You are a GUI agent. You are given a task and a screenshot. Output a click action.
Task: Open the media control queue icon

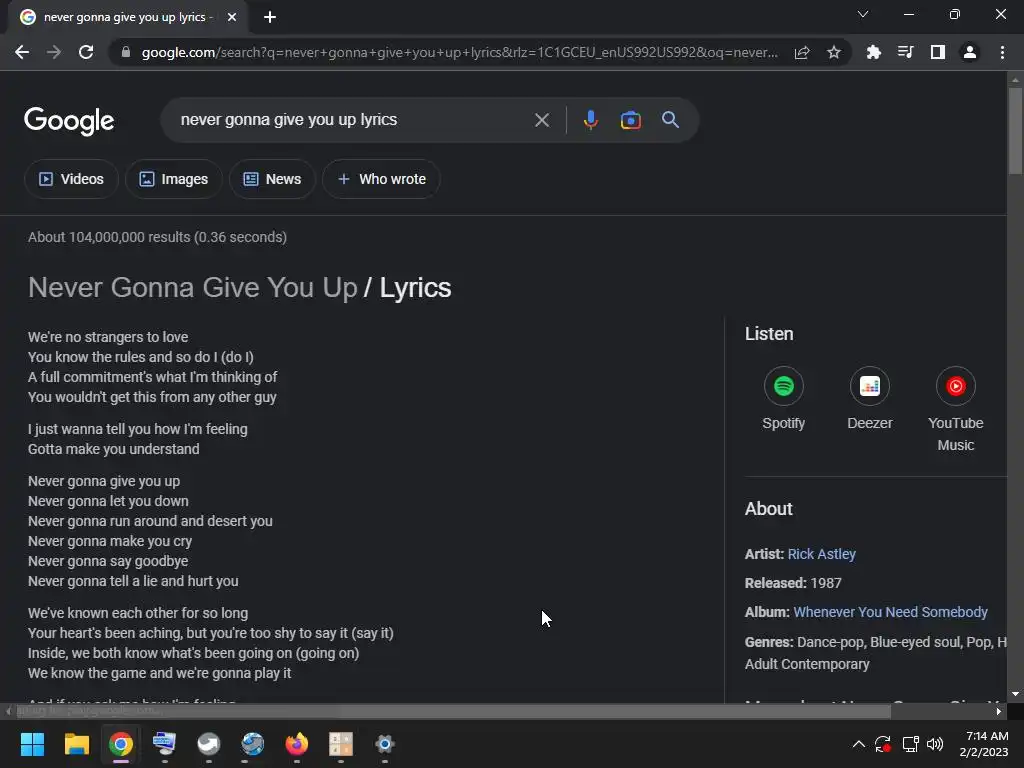coord(905,52)
